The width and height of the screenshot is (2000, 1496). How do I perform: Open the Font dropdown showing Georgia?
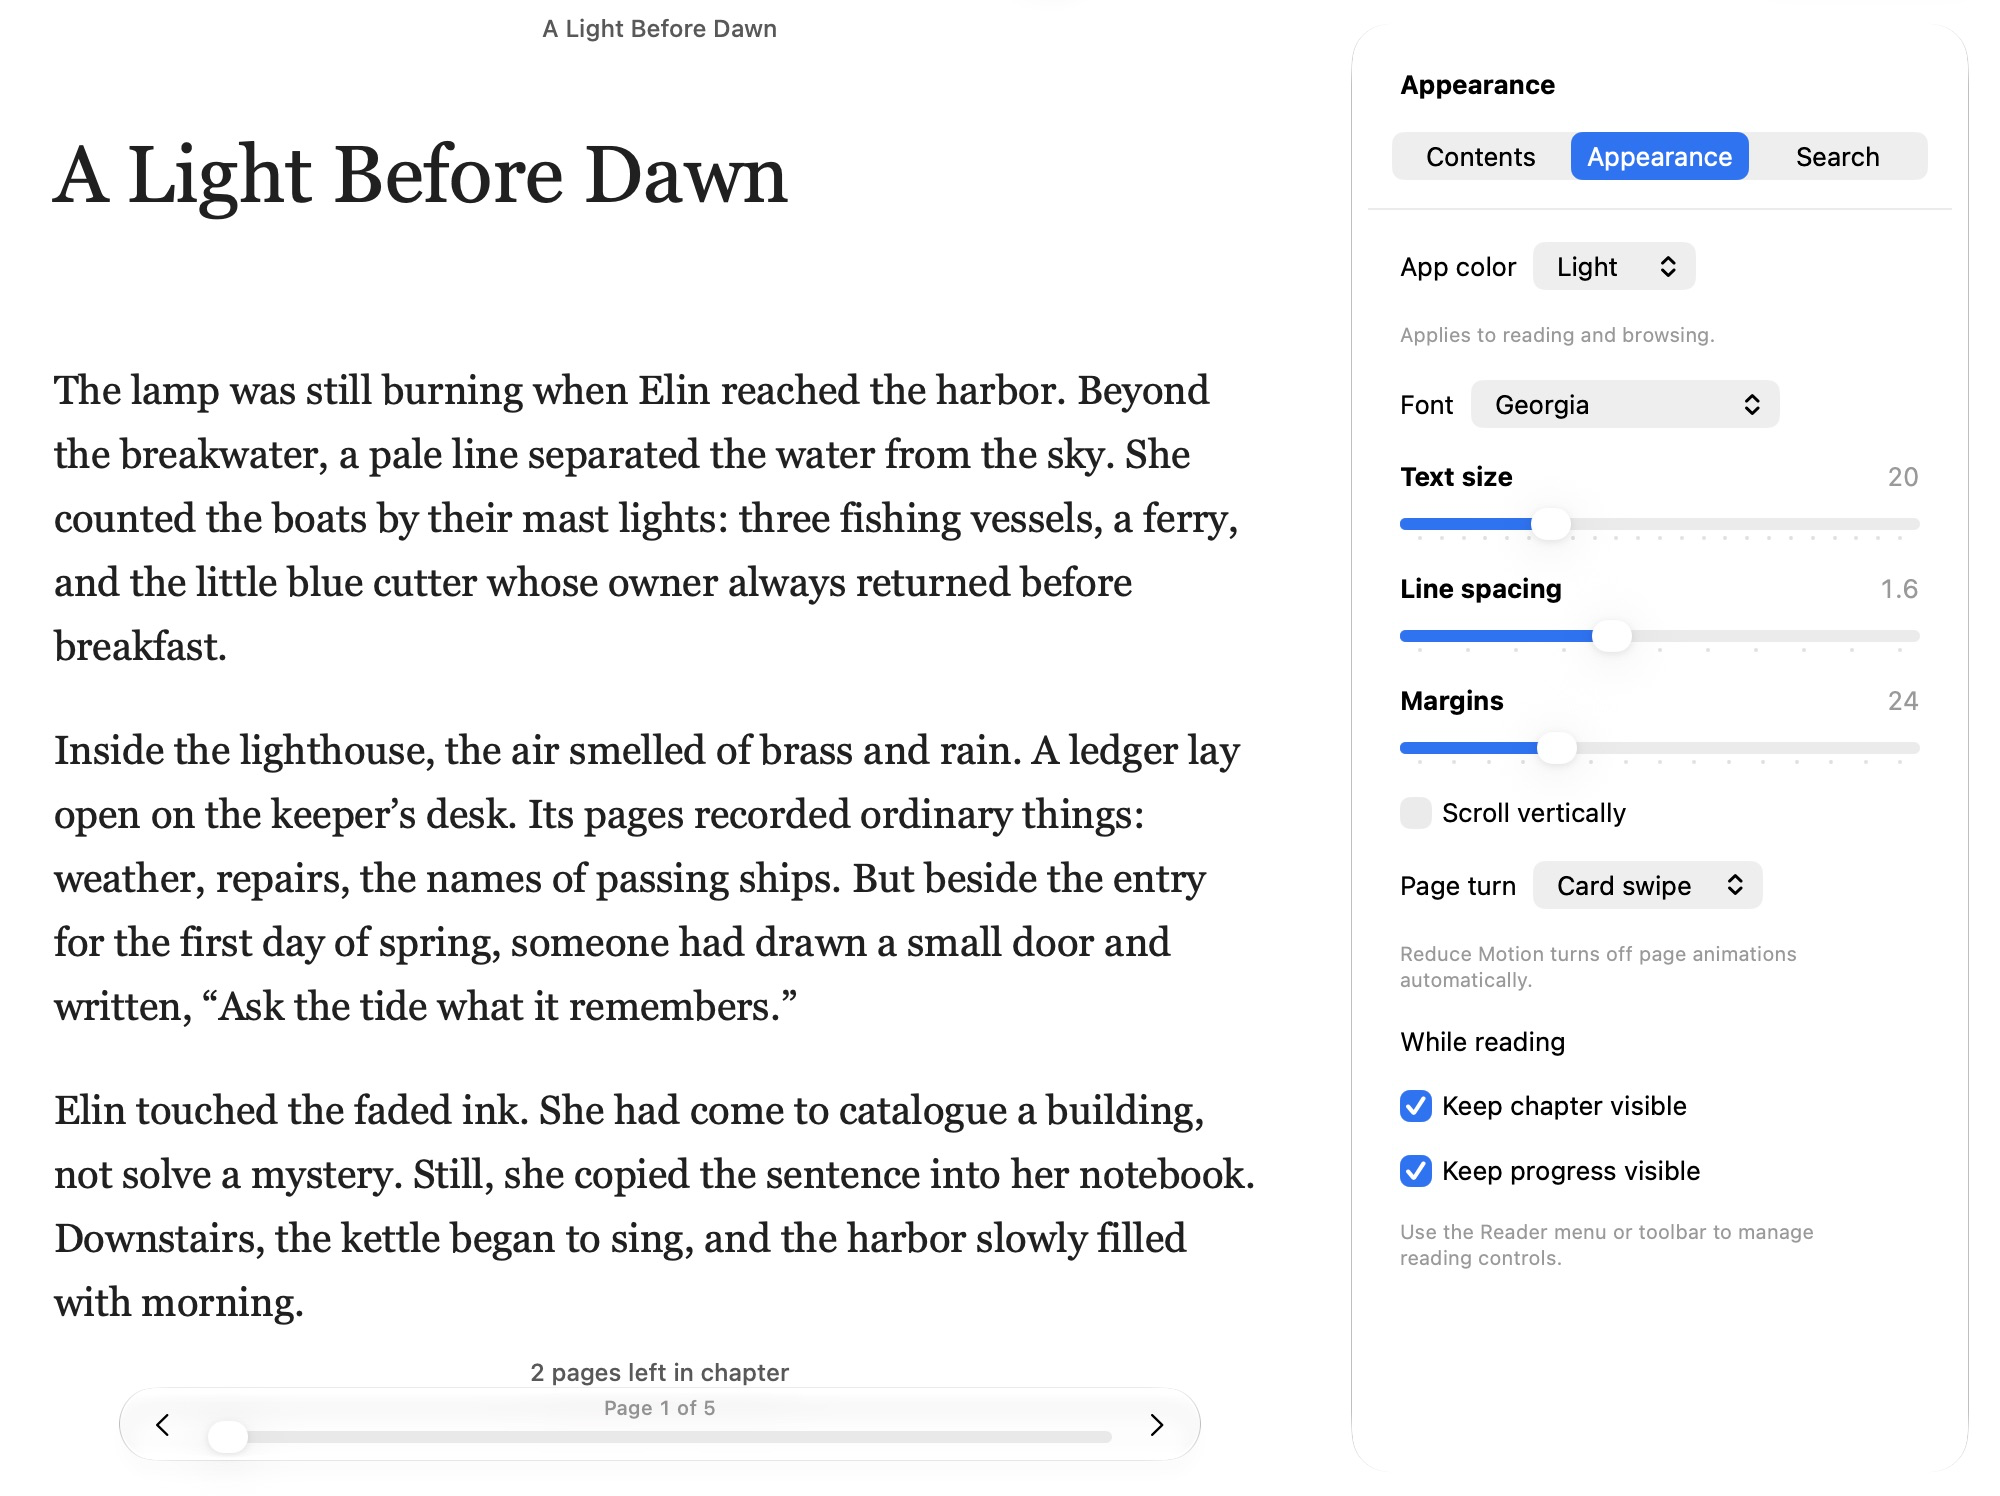(x=1625, y=405)
